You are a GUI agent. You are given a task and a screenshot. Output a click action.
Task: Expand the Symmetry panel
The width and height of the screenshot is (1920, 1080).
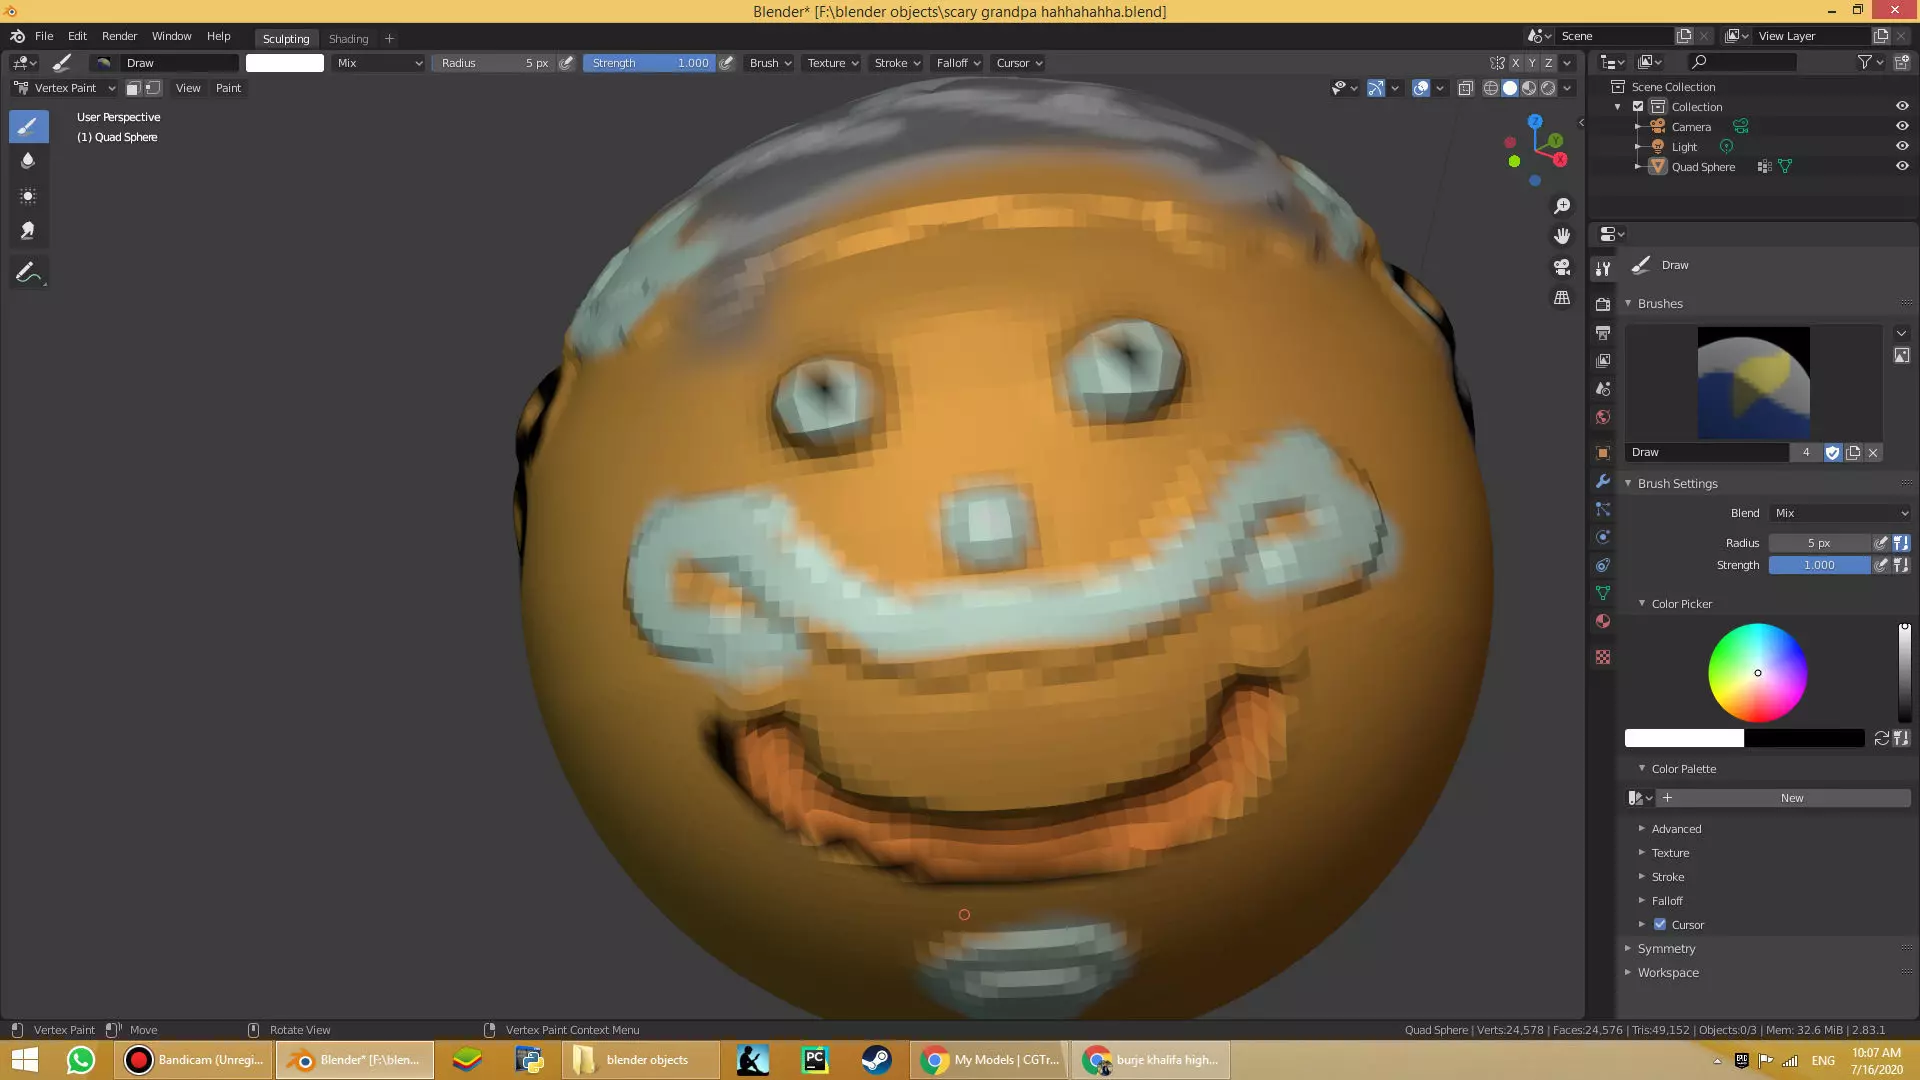point(1666,949)
